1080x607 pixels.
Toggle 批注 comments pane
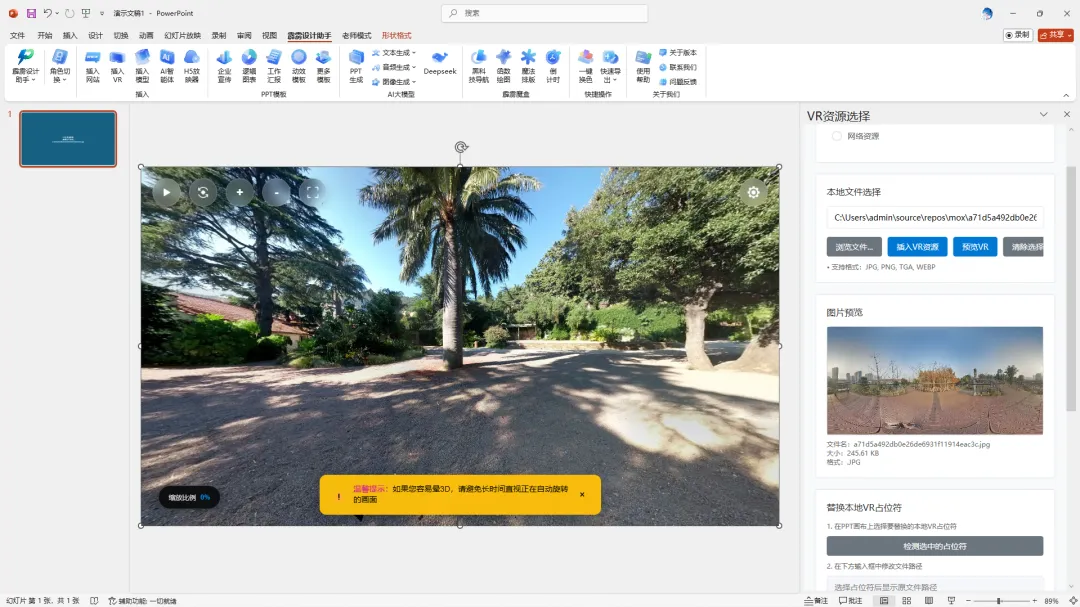[851, 601]
